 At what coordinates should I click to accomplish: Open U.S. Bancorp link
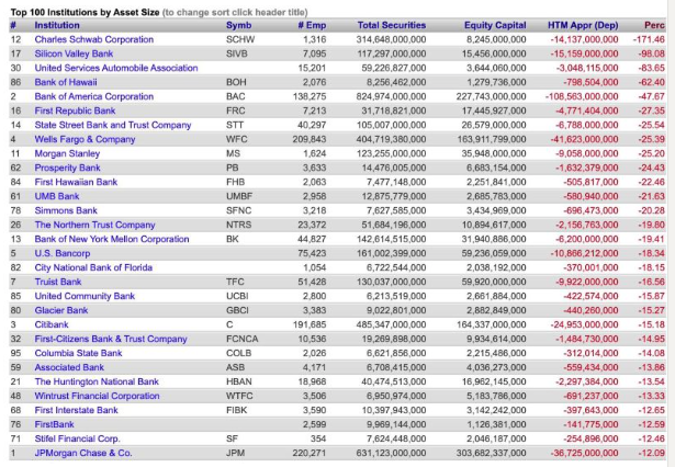click(x=62, y=253)
